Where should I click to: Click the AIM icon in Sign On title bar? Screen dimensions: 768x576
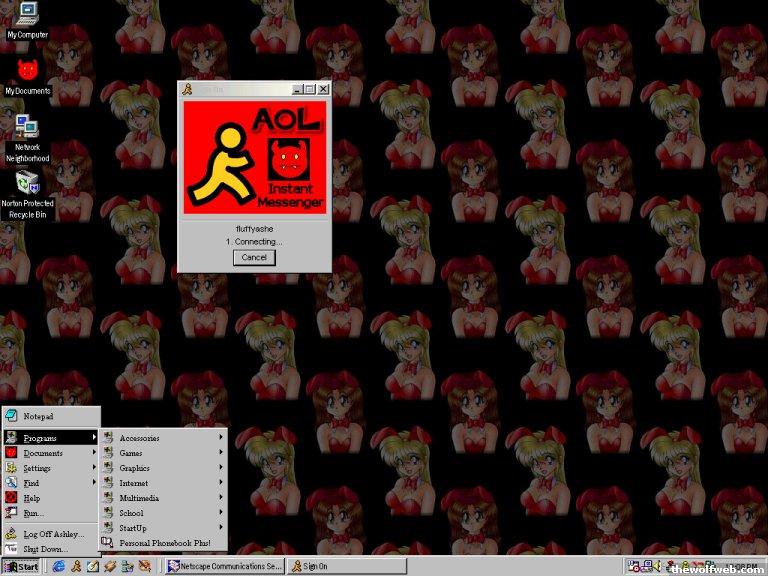187,89
